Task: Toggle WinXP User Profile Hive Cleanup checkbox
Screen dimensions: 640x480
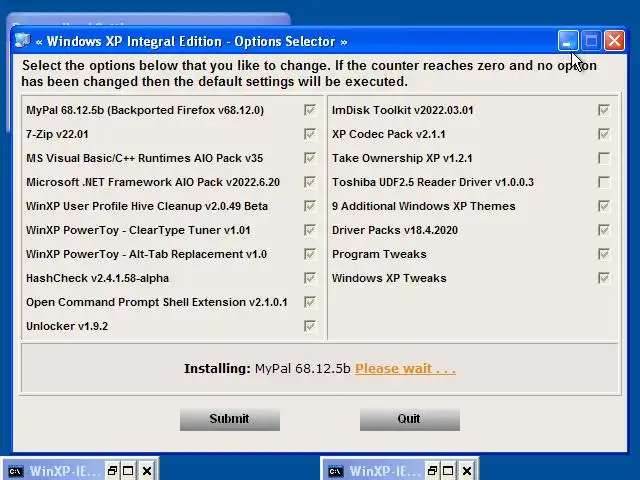Action: (309, 206)
